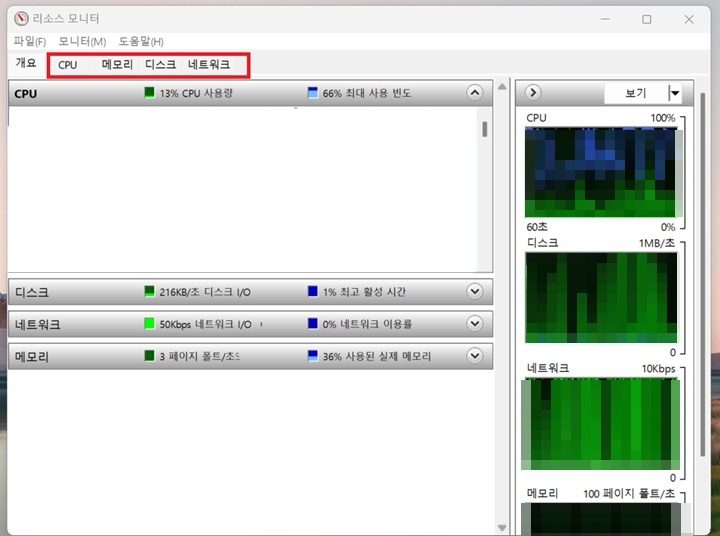Screen dimensions: 720x536
Task: Collapse the CPU section with chevron
Action: pyautogui.click(x=475, y=93)
